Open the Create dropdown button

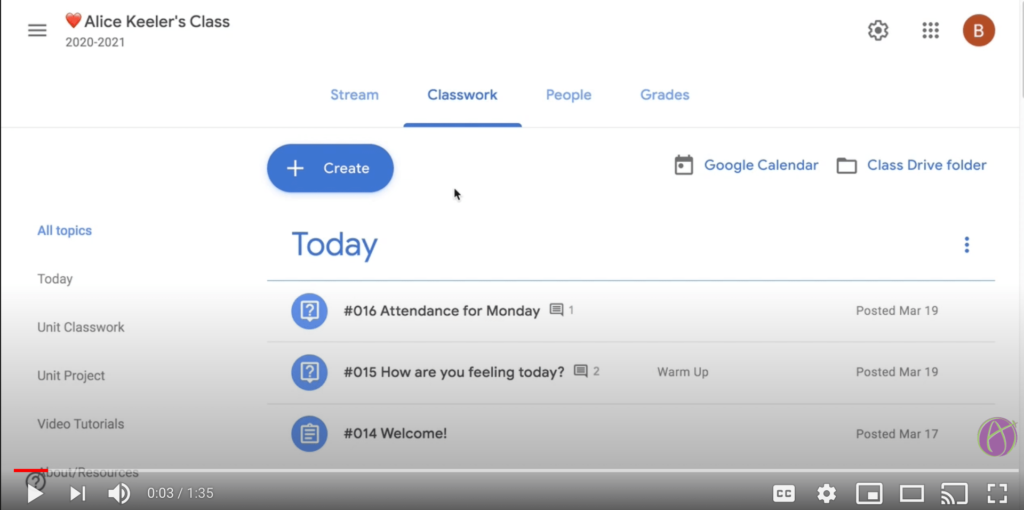pos(330,168)
